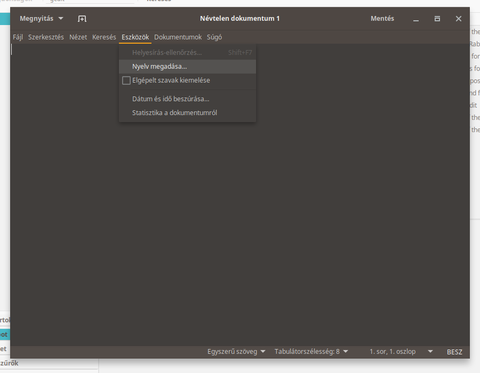Expand the Megnyitás dropdown arrow

(61, 18)
